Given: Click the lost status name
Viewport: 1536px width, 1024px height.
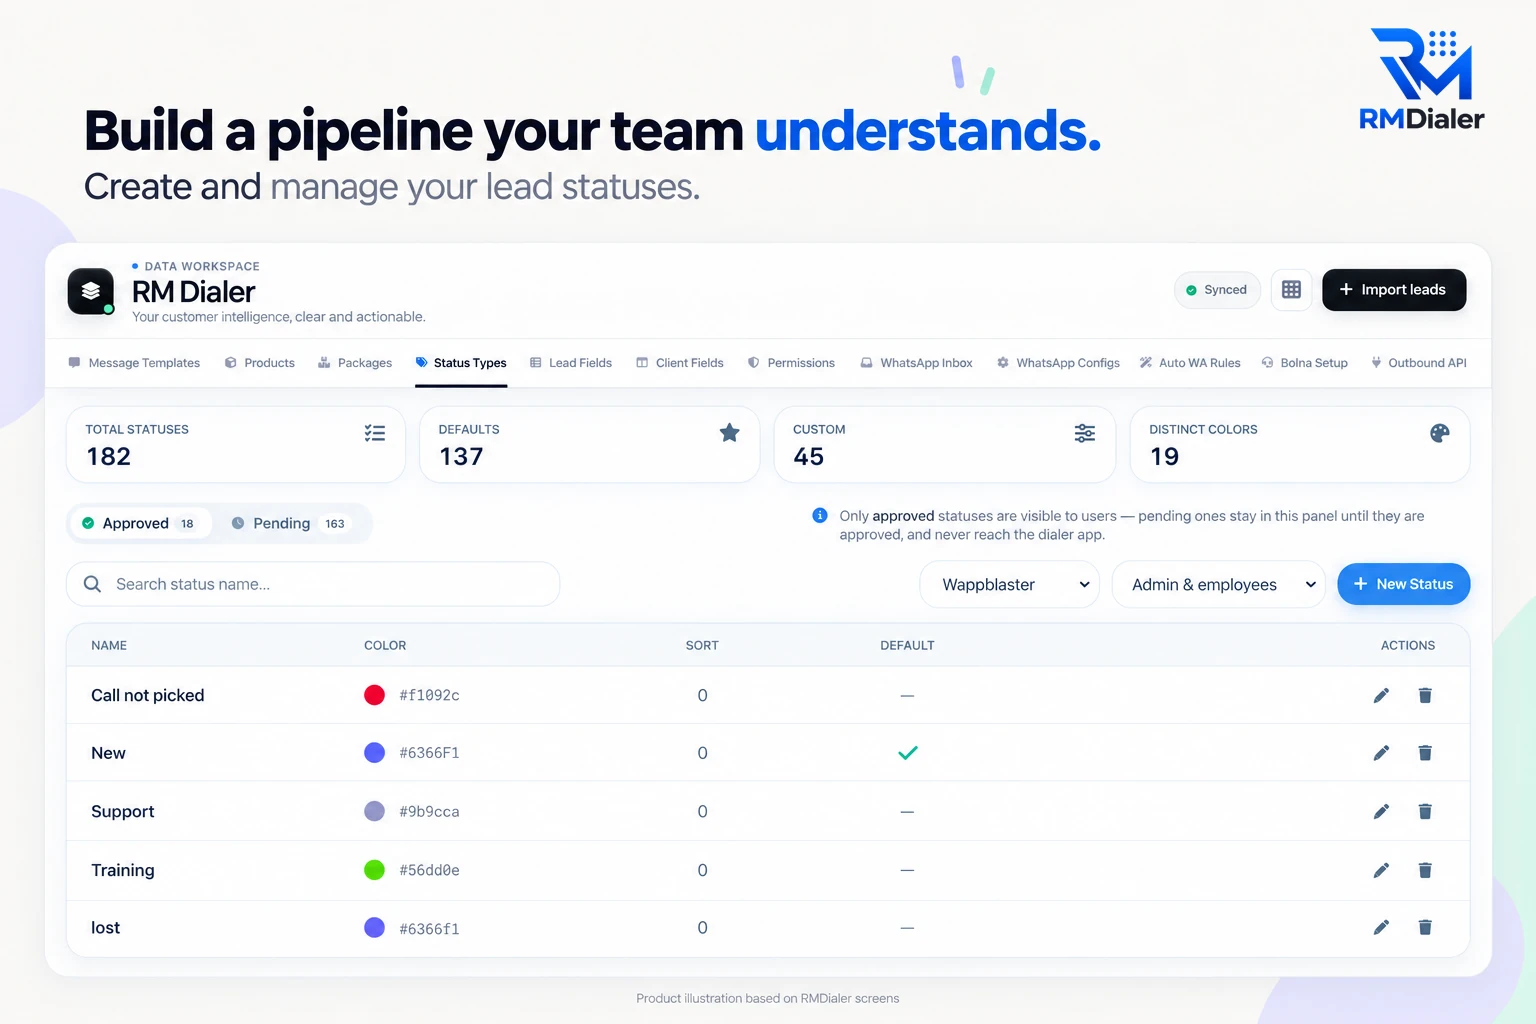Looking at the screenshot, I should pyautogui.click(x=105, y=928).
